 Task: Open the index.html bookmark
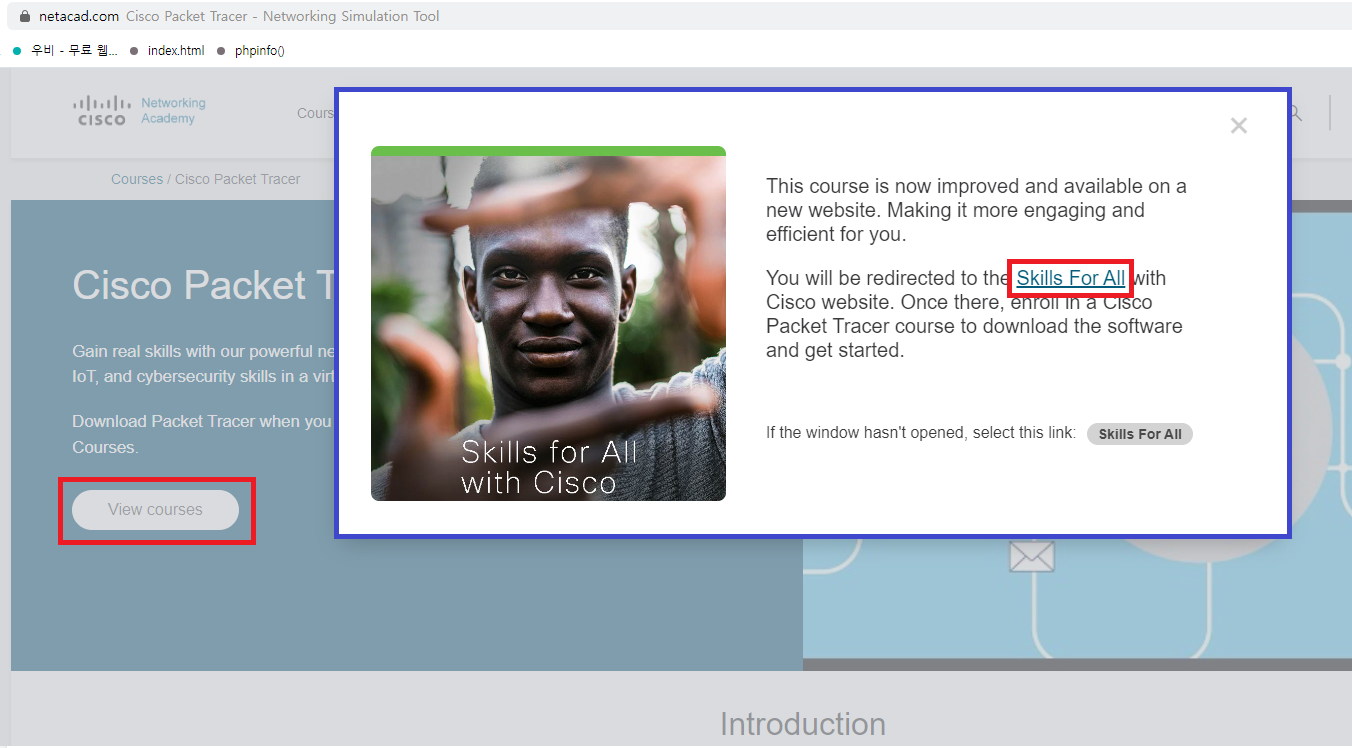[x=167, y=50]
